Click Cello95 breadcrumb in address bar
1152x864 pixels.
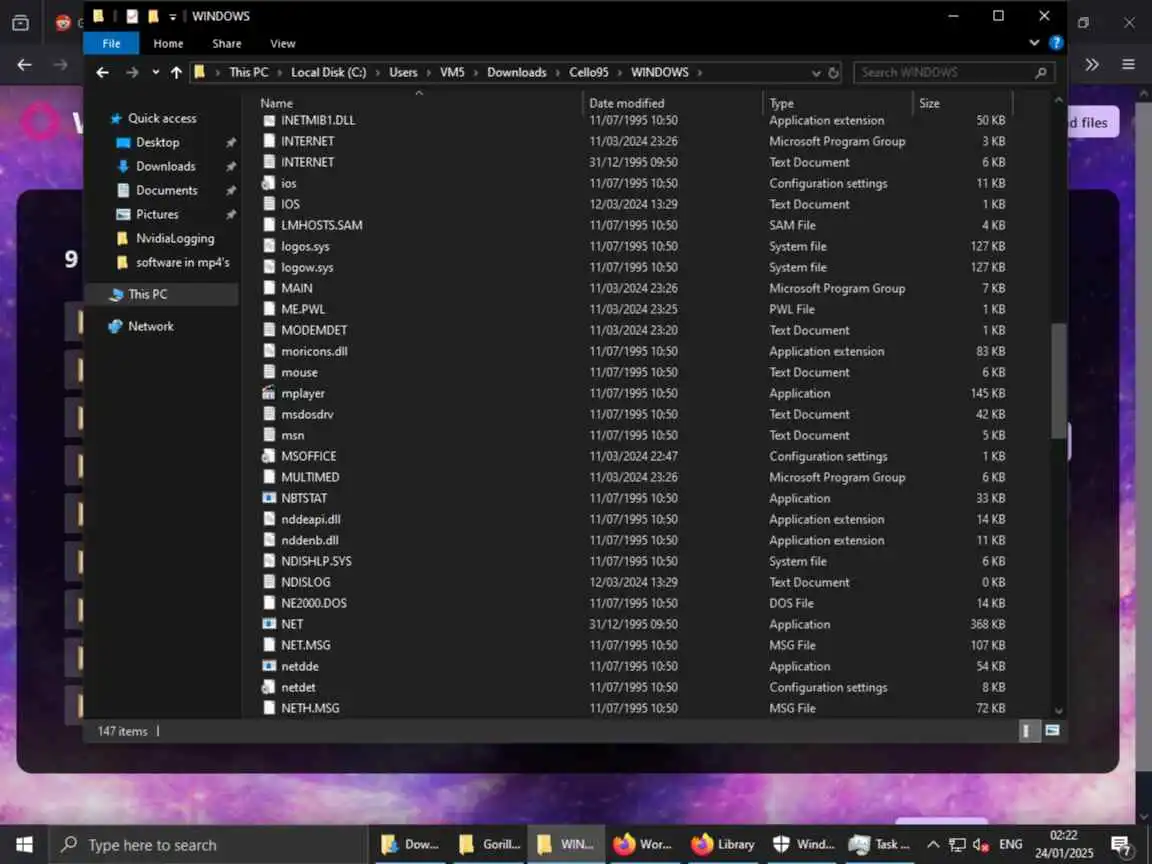[x=588, y=72]
